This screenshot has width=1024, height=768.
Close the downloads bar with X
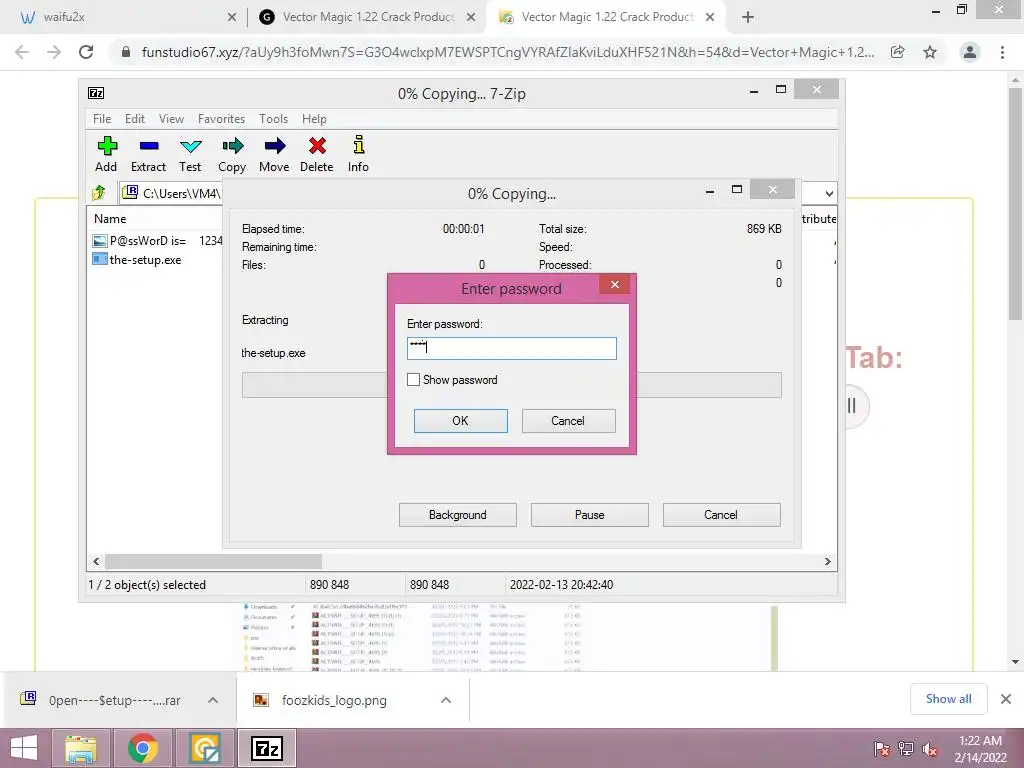pyautogui.click(x=1006, y=699)
